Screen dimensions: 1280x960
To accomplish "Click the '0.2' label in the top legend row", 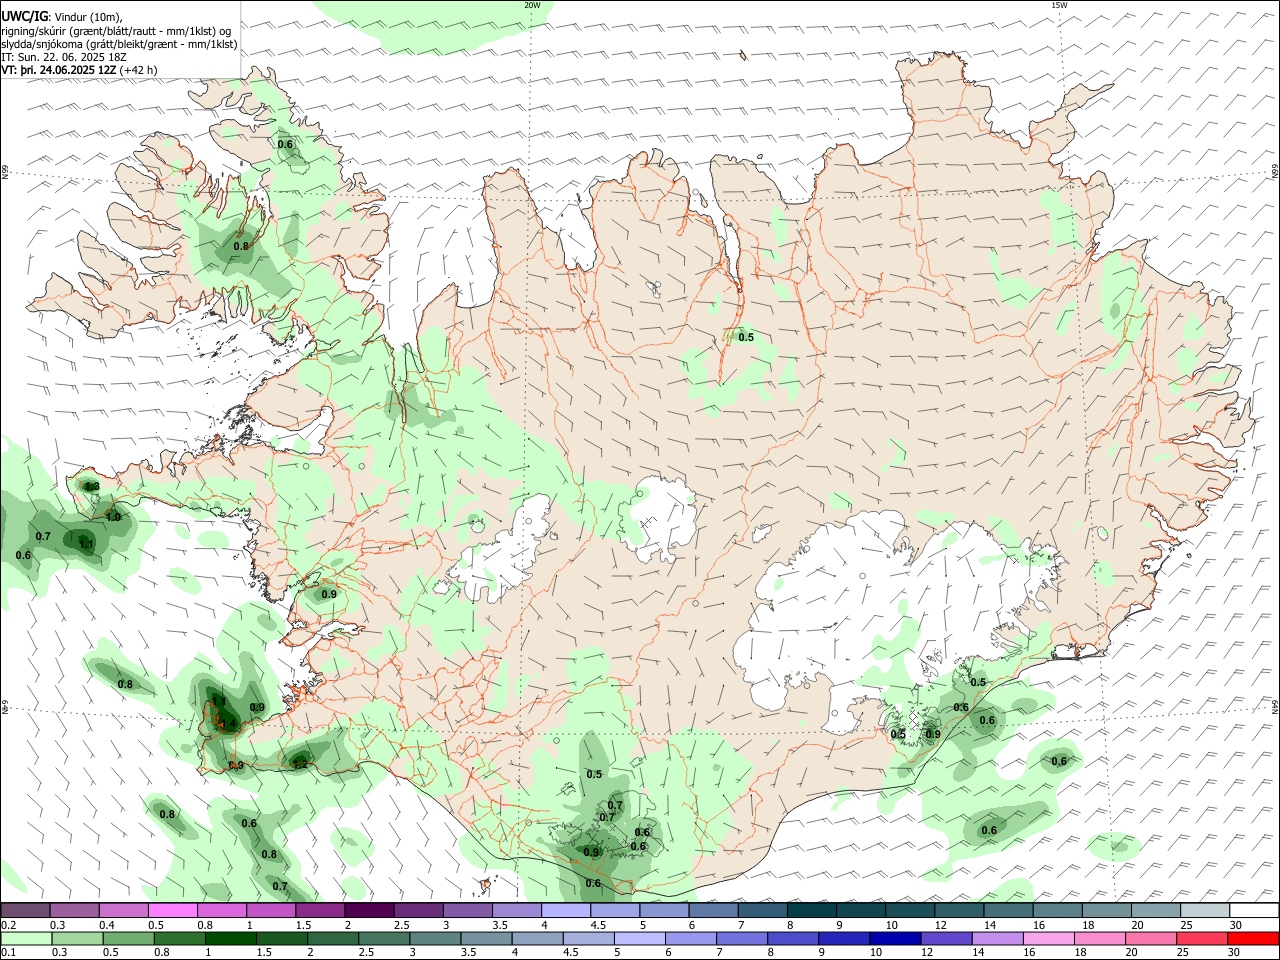I will pos(8,925).
